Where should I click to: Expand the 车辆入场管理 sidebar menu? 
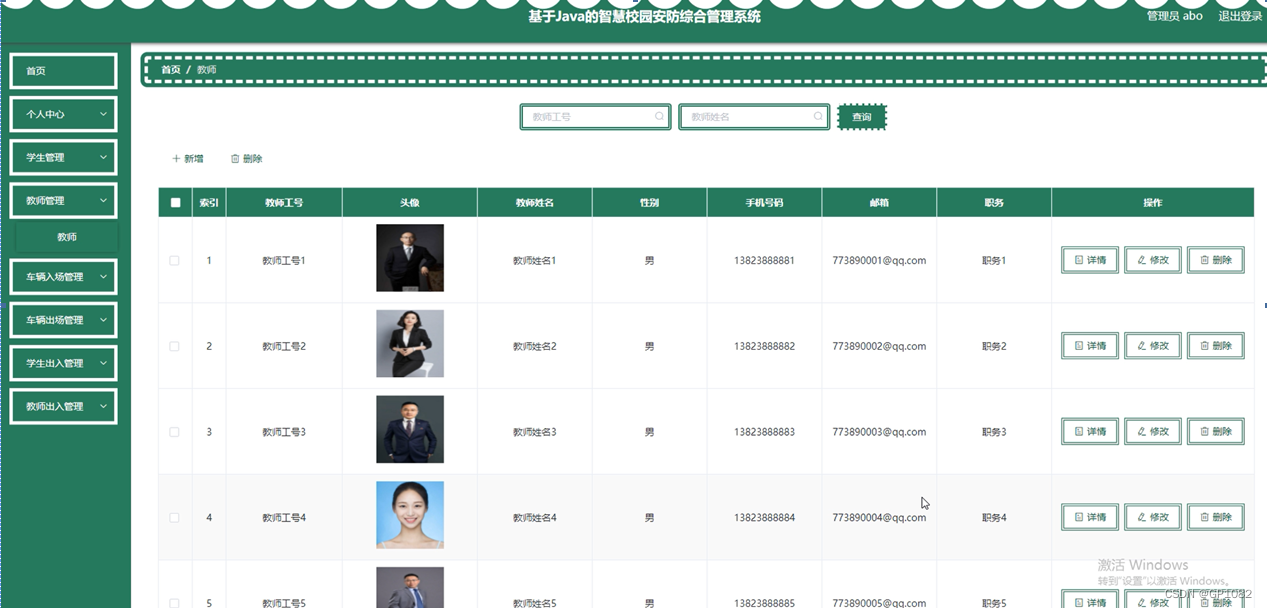[x=63, y=277]
